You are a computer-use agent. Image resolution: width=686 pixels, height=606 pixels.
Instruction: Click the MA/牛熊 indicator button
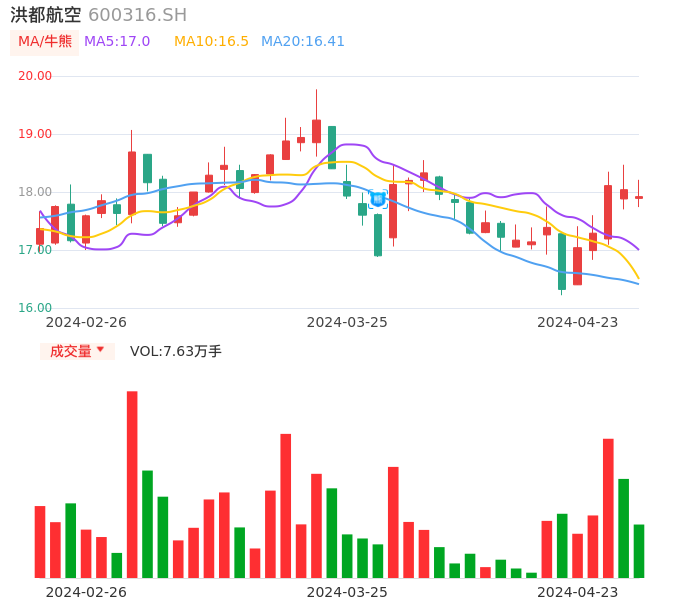(x=45, y=42)
